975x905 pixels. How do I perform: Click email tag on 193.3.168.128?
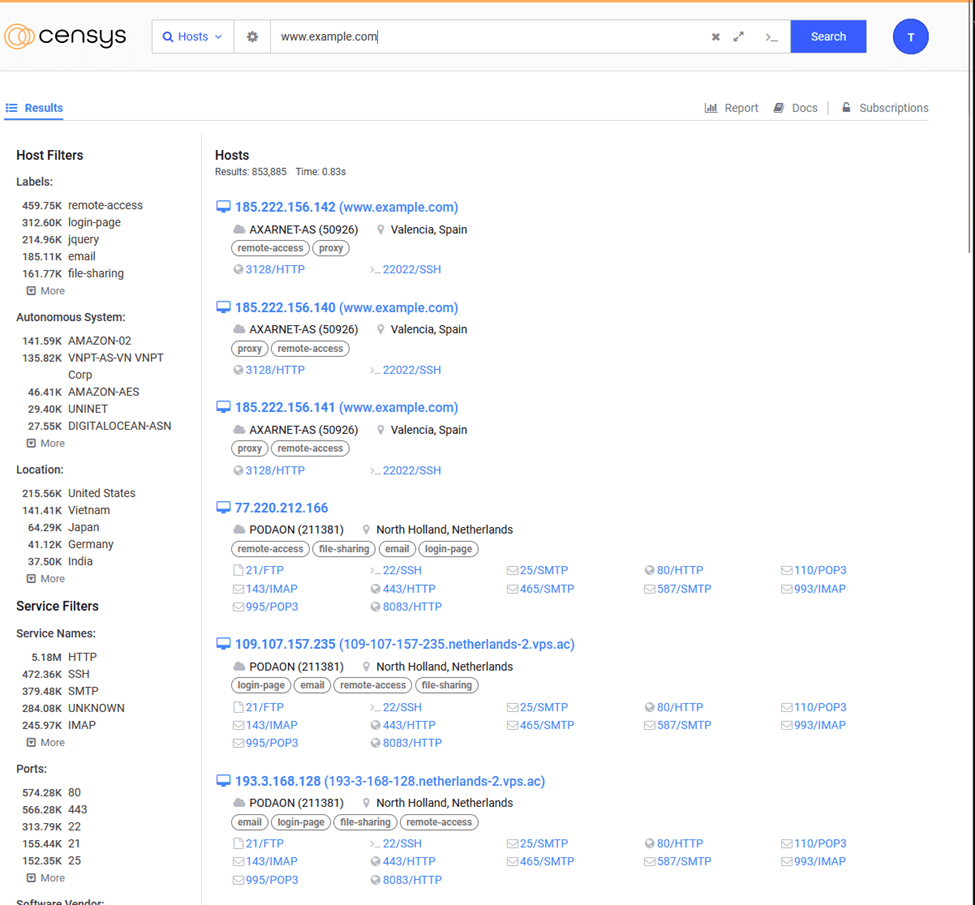tap(249, 822)
